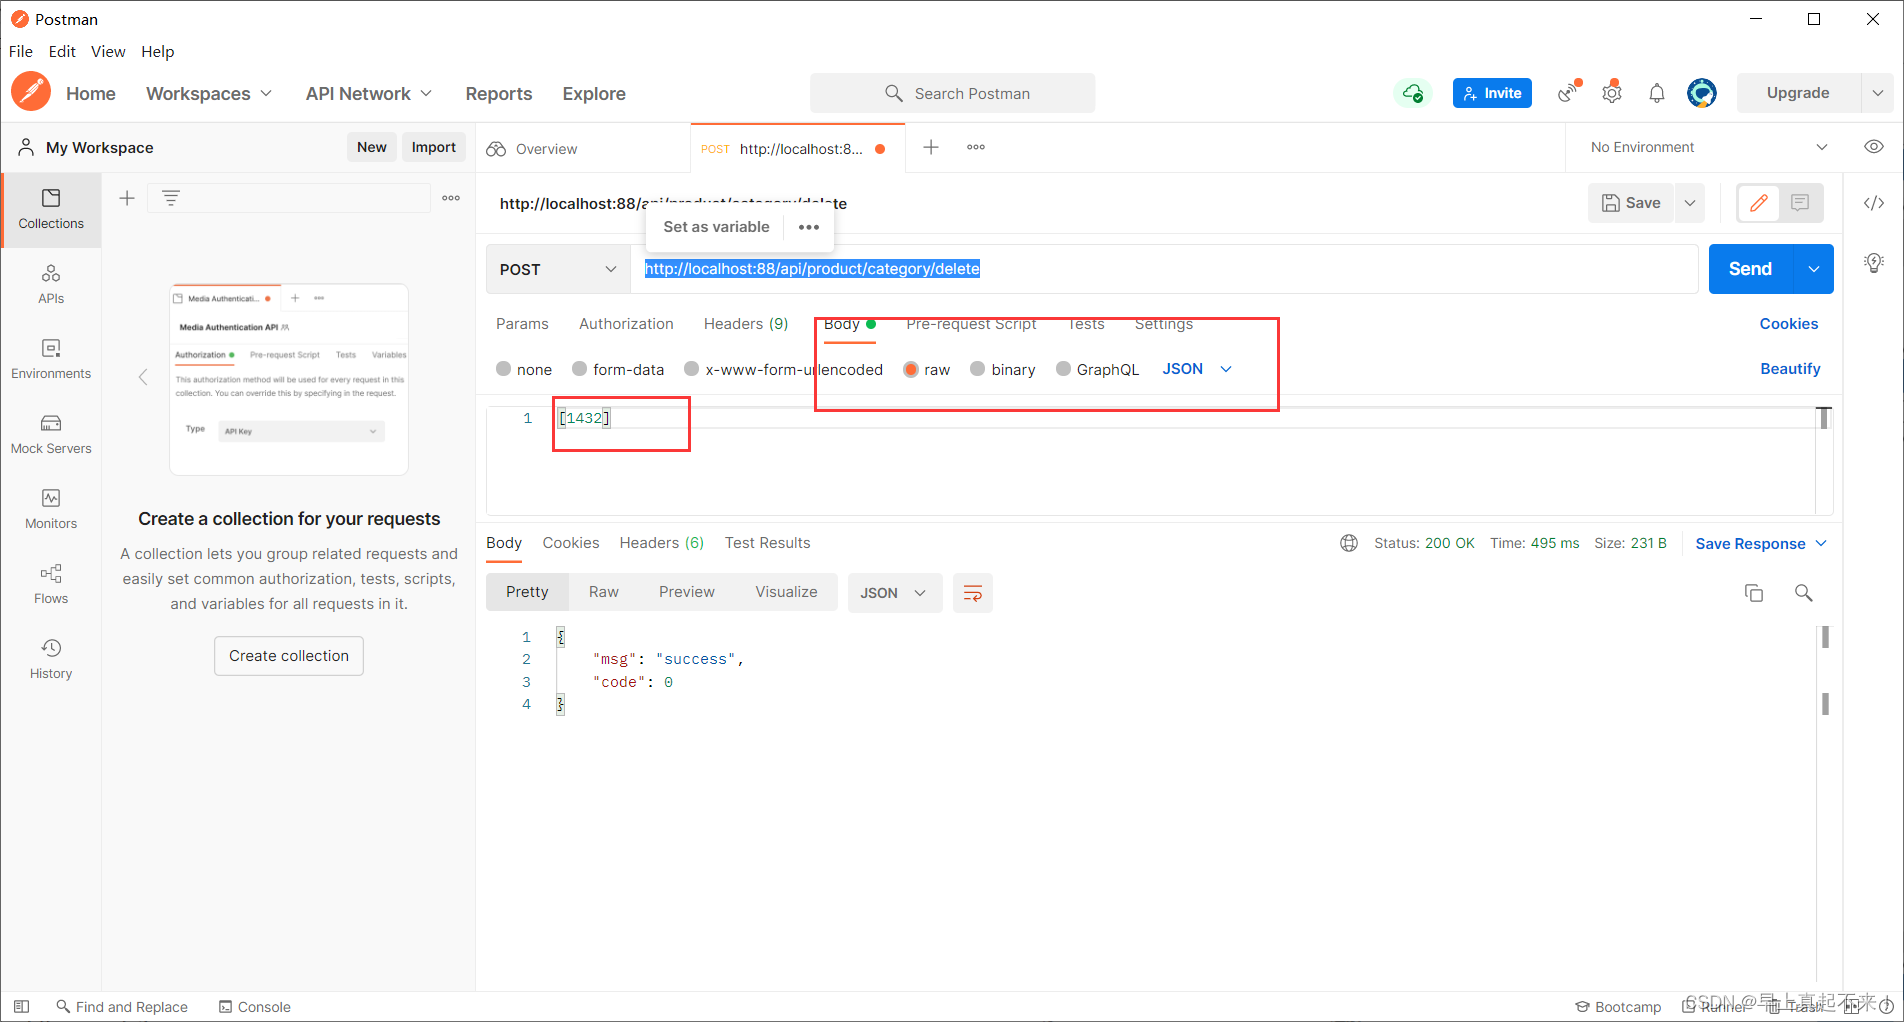Click the Import button
The image size is (1904, 1022).
tap(434, 147)
